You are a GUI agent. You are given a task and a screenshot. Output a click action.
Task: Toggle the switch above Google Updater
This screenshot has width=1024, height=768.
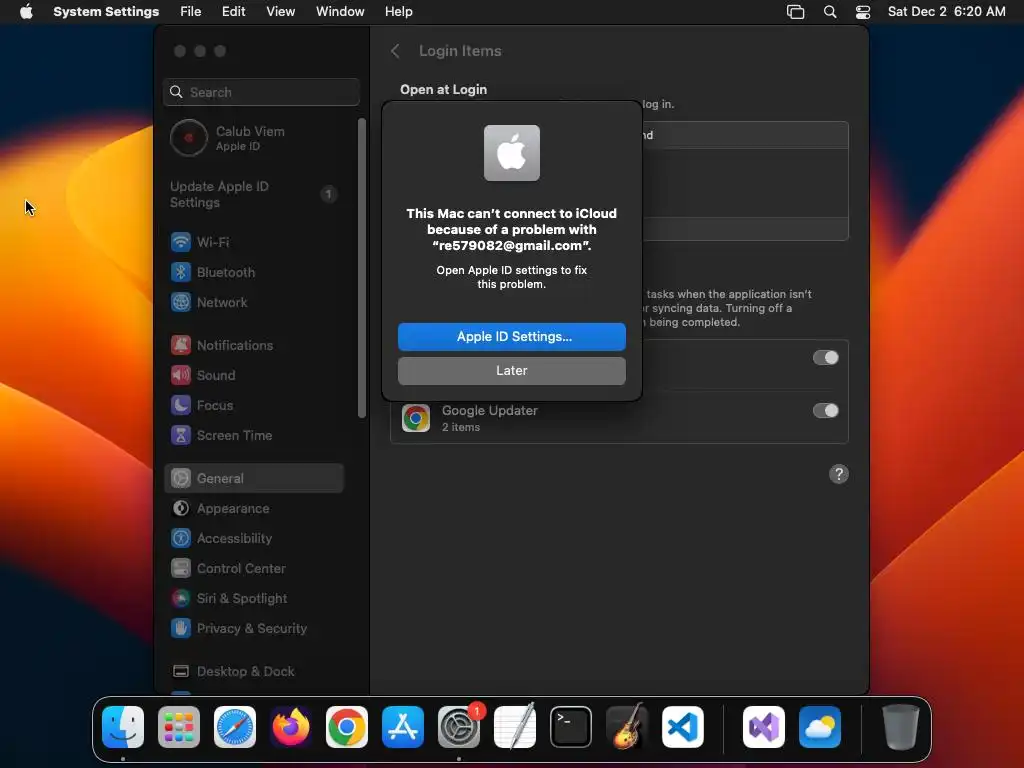pyautogui.click(x=825, y=358)
